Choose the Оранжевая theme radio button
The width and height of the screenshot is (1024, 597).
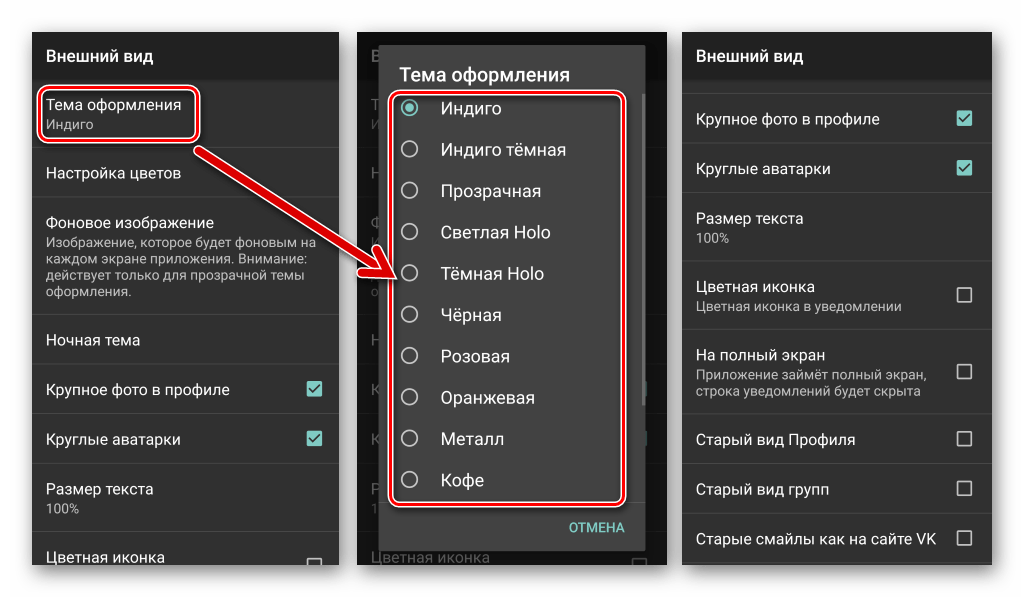pos(409,398)
